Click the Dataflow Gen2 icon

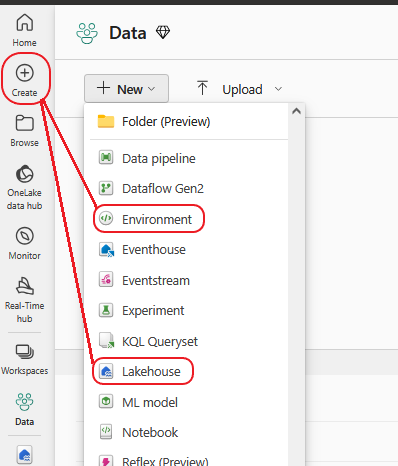106,188
